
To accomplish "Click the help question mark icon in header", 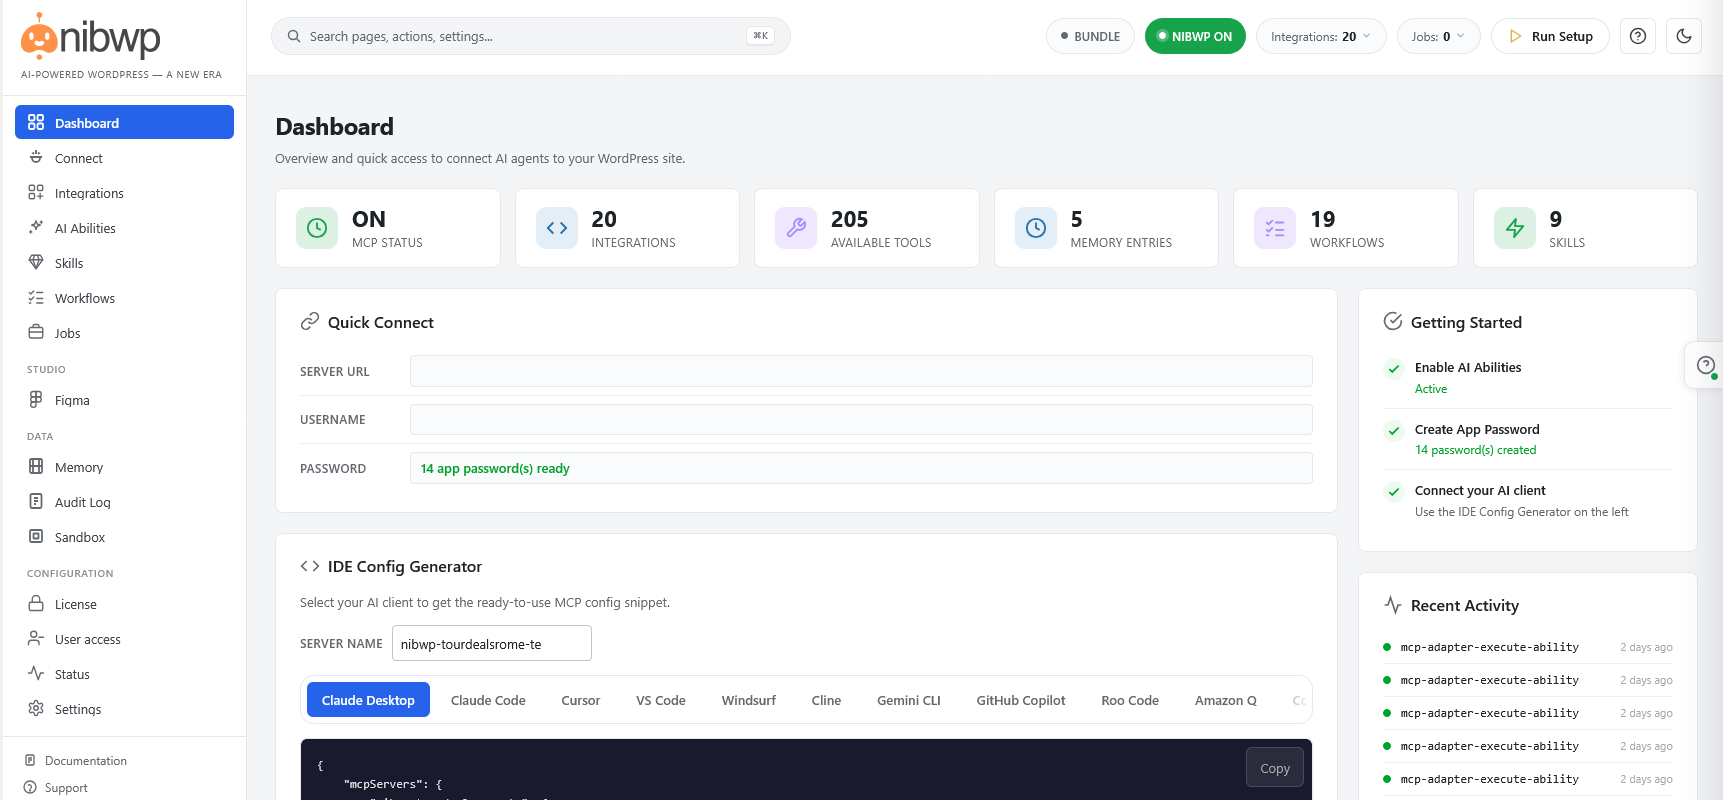I will click(x=1638, y=36).
